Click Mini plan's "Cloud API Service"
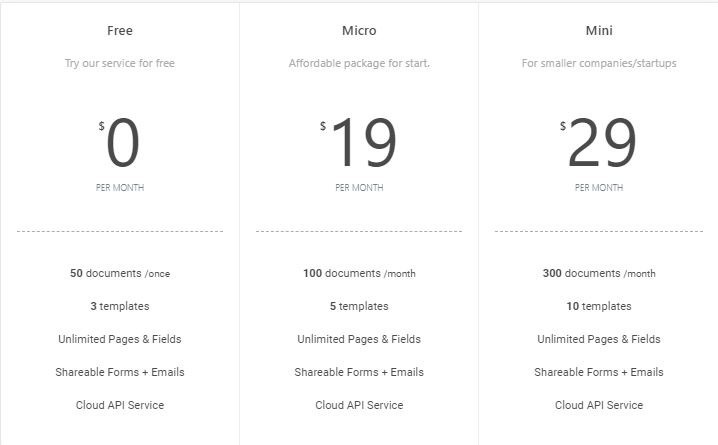Image resolution: width=718 pixels, height=445 pixels. click(599, 405)
